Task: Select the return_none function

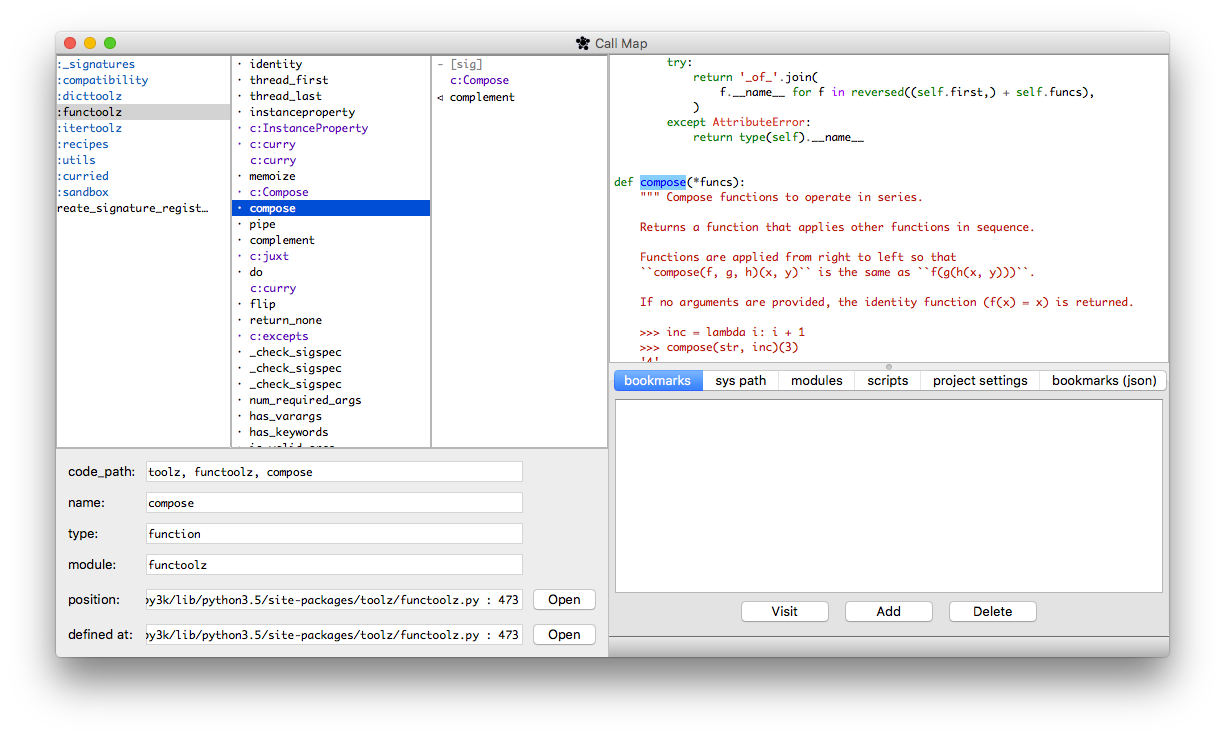Action: tap(331, 320)
